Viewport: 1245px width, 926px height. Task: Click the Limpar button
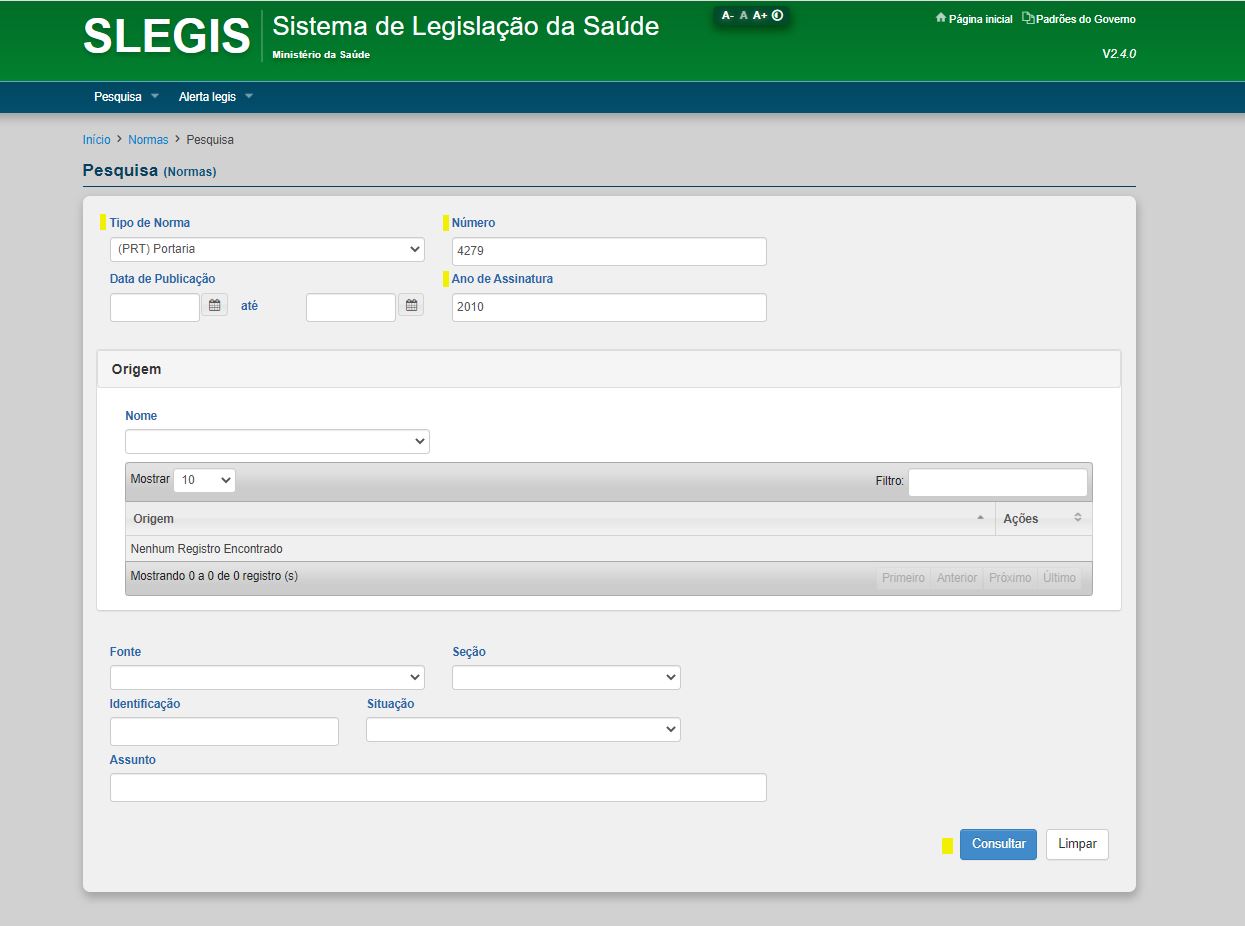click(1077, 844)
